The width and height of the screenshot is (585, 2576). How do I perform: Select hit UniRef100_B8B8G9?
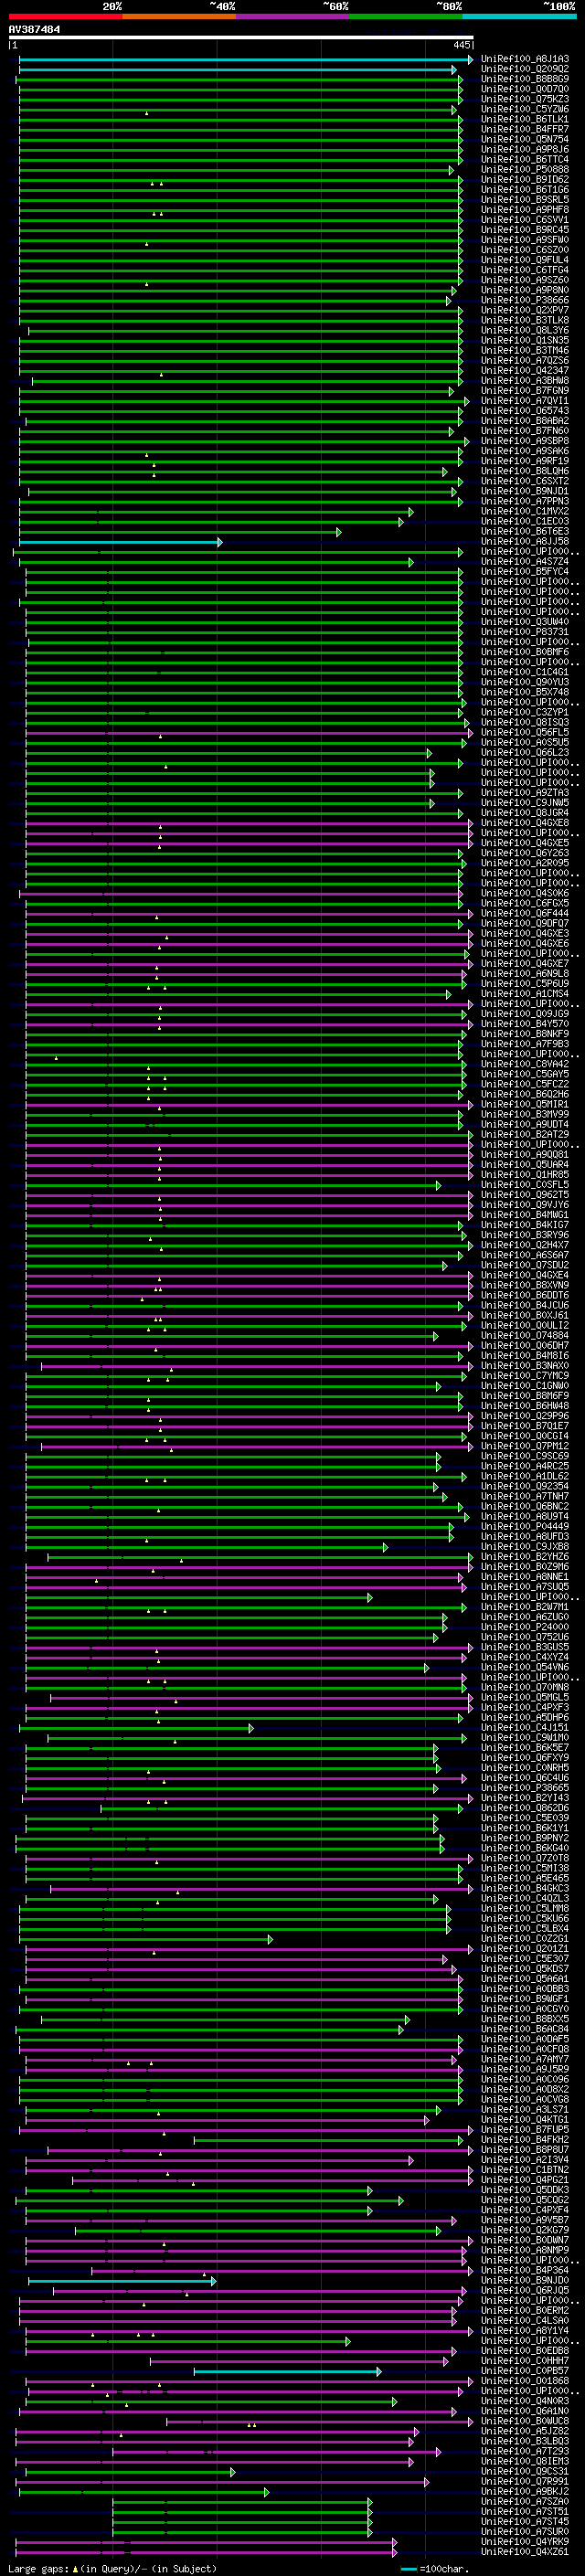[x=525, y=80]
